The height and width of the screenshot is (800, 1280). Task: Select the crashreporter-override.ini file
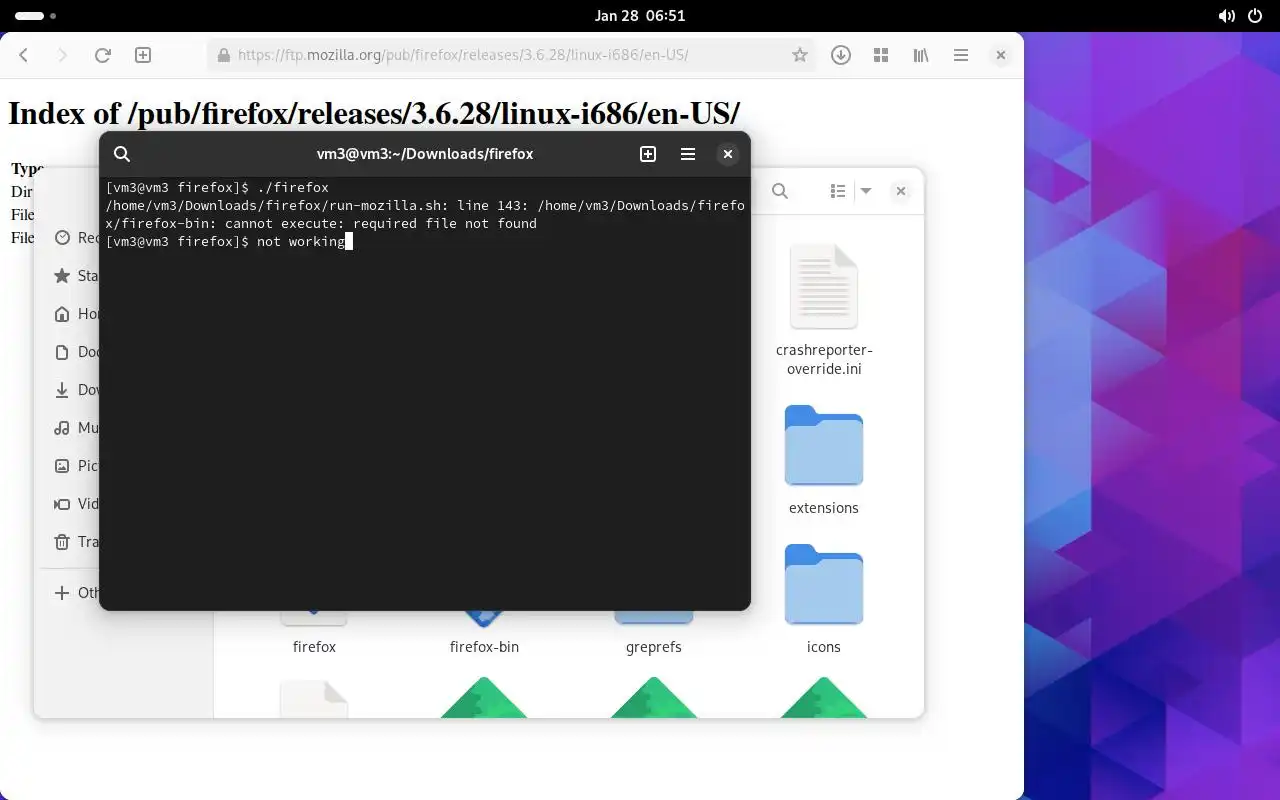click(x=824, y=310)
